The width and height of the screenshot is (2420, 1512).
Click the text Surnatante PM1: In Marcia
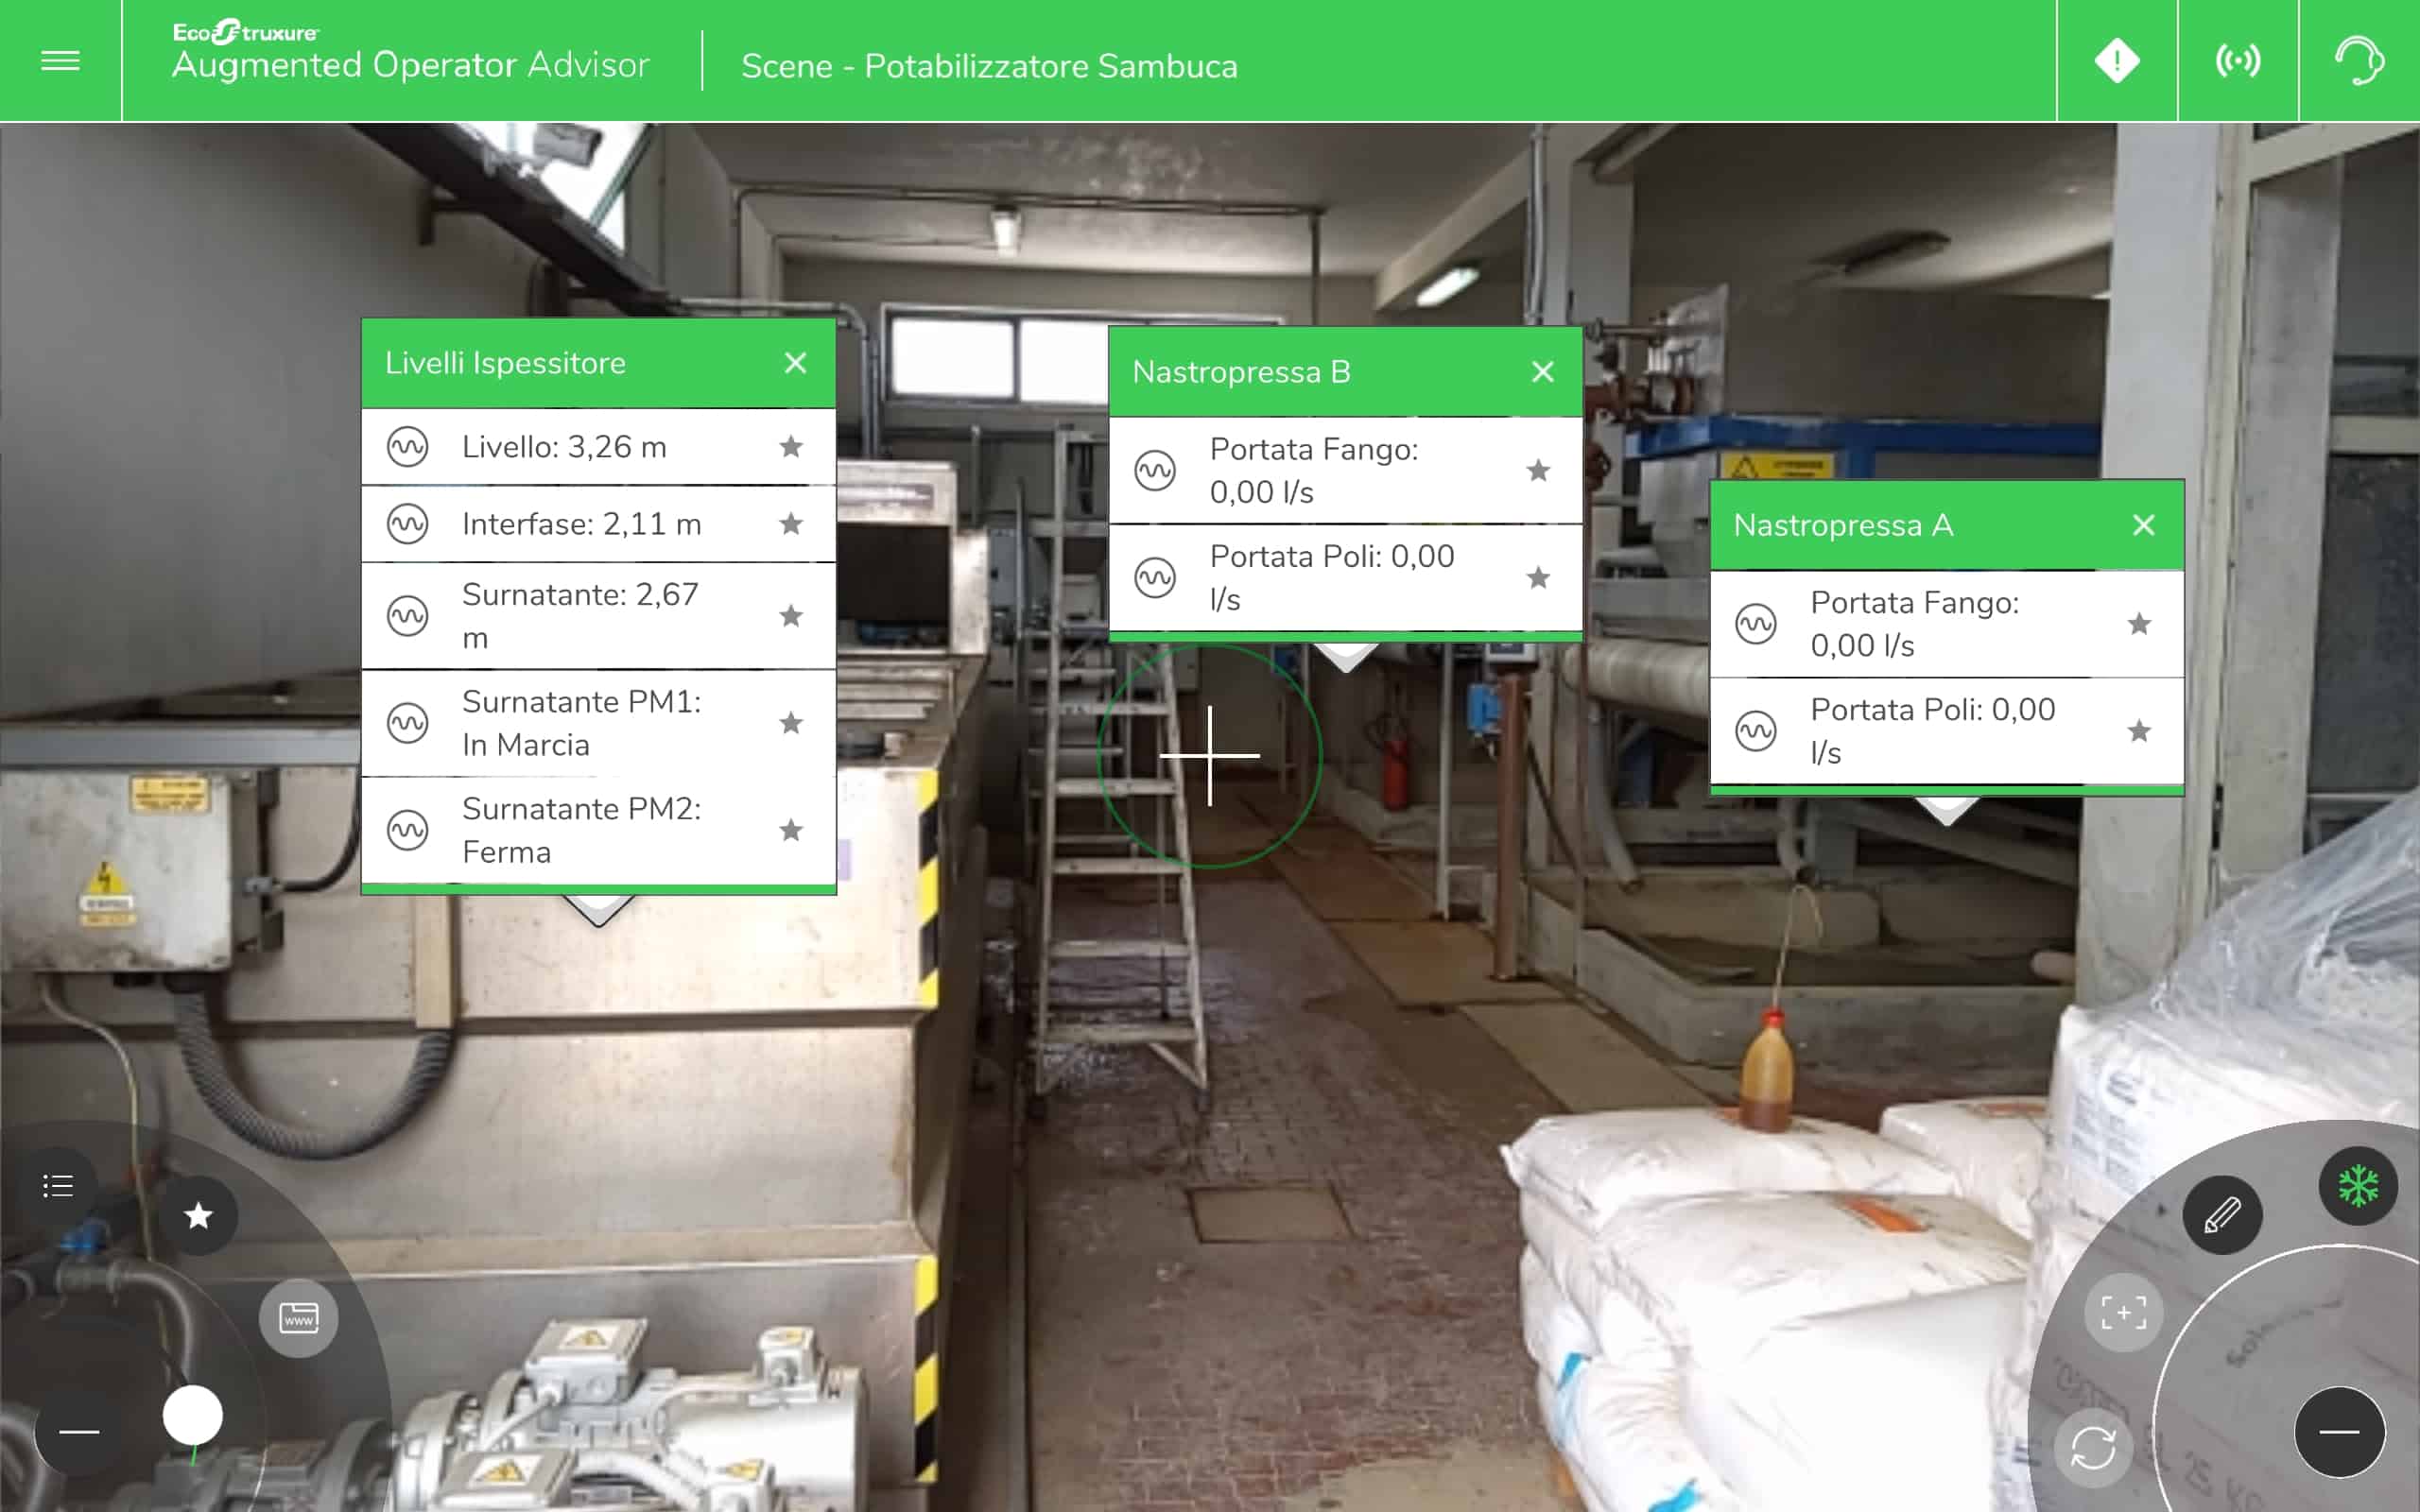pyautogui.click(x=581, y=723)
